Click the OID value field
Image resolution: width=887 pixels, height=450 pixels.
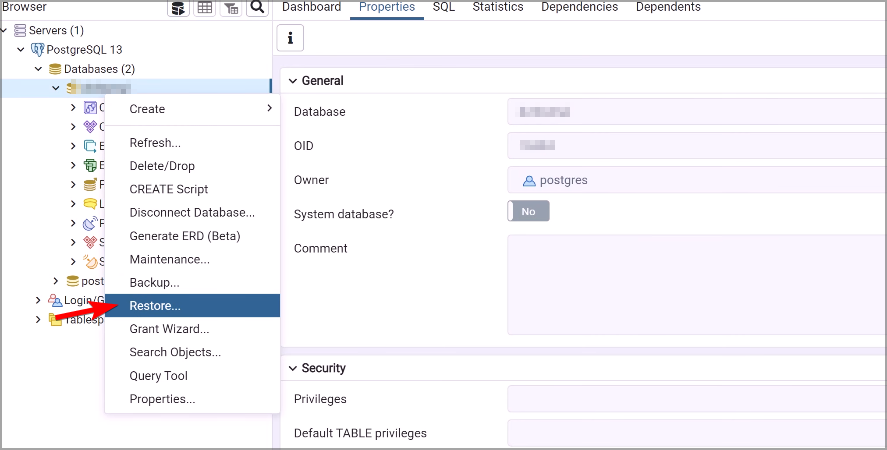click(697, 145)
